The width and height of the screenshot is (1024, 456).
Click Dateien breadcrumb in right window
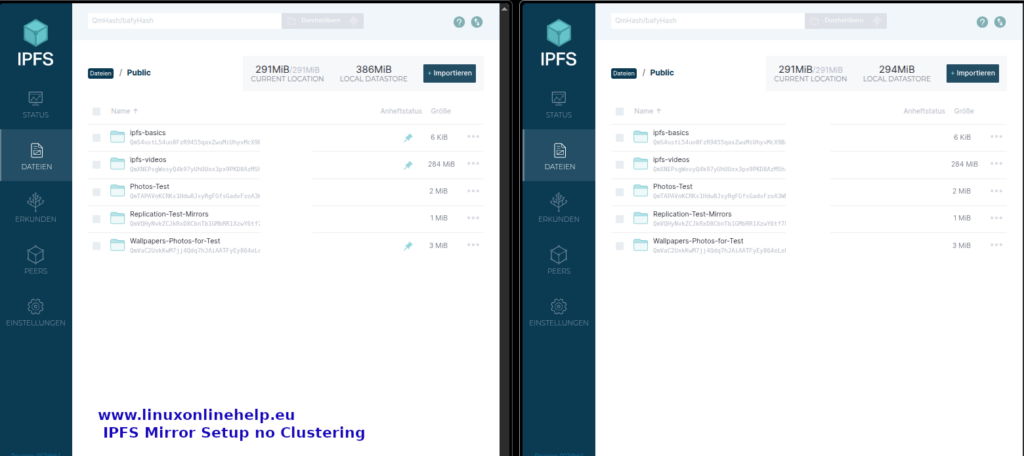coord(624,73)
